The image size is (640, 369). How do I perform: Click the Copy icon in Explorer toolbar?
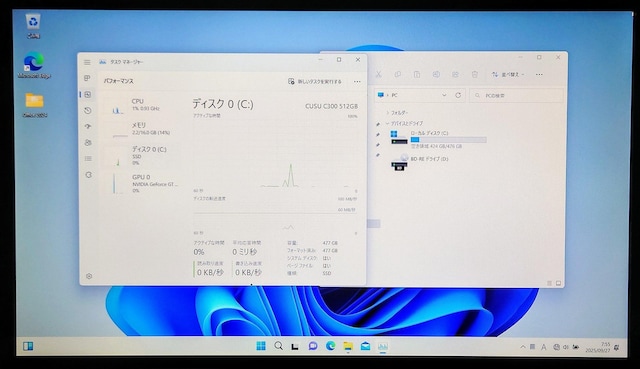coord(398,74)
